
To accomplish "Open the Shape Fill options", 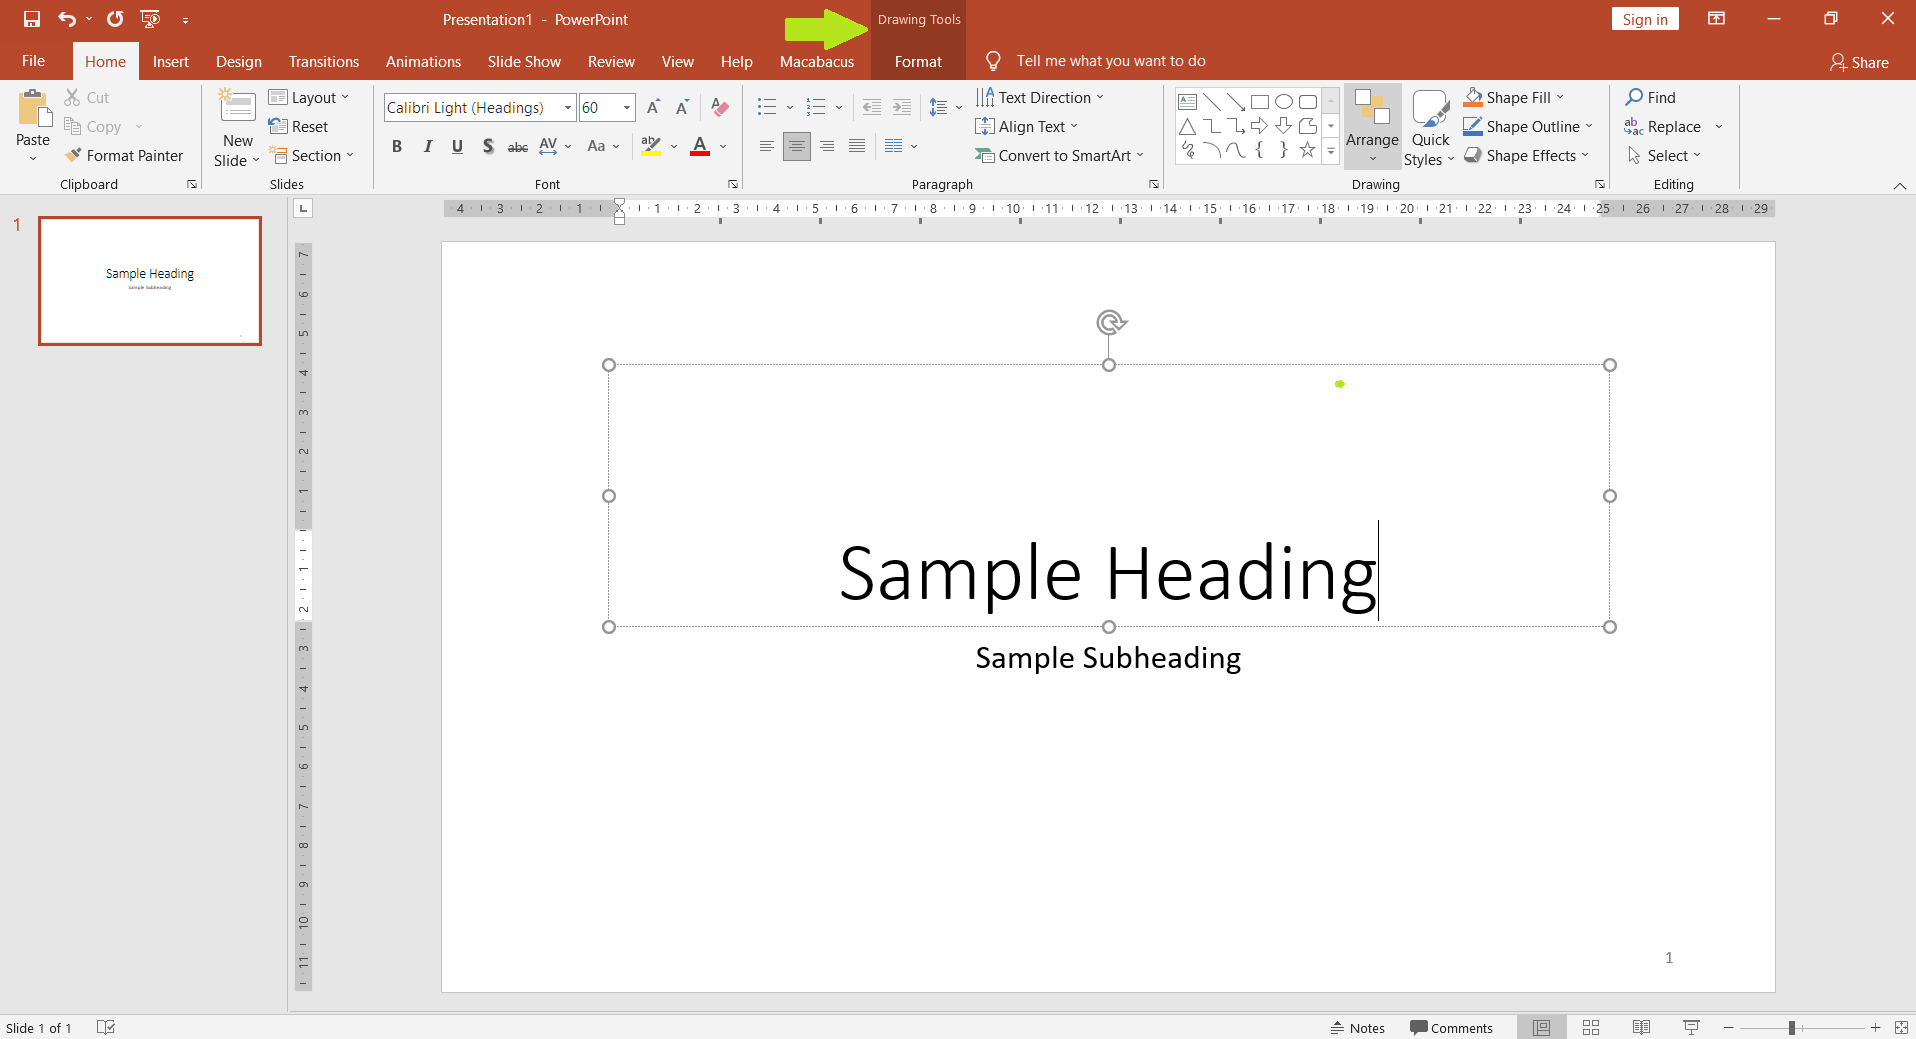I will [1513, 96].
